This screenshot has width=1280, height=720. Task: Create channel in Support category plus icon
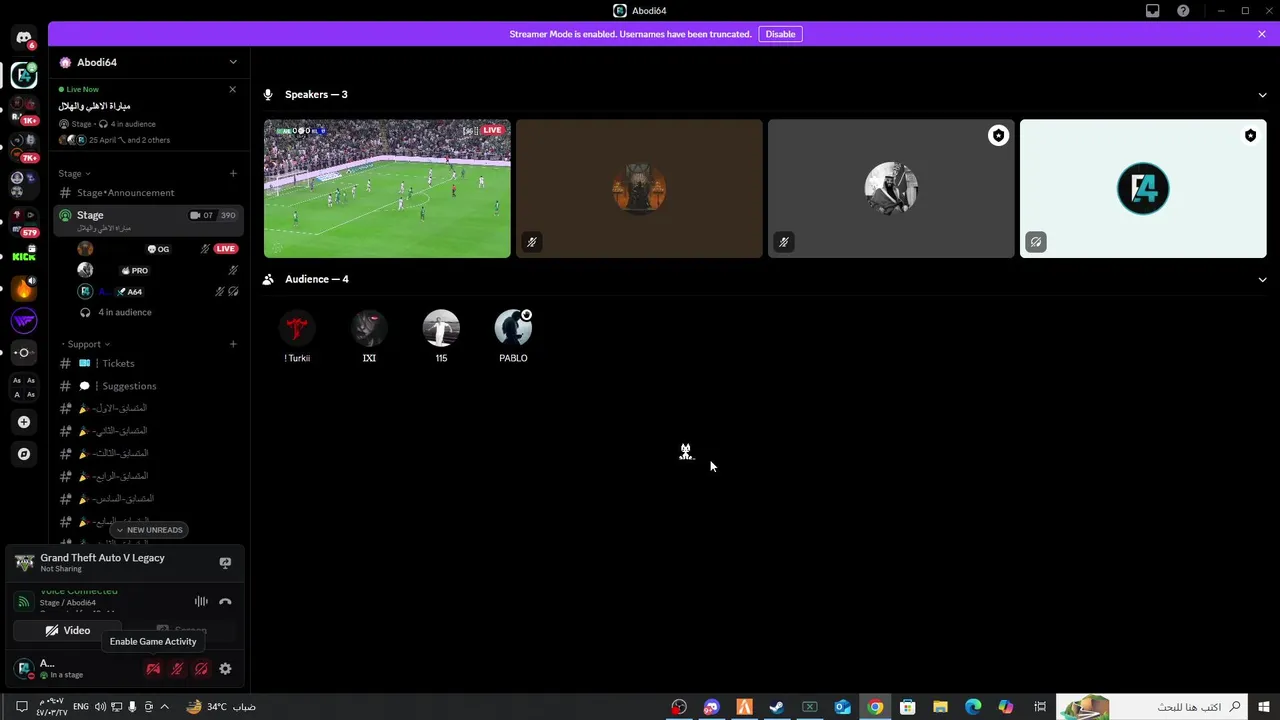233,344
